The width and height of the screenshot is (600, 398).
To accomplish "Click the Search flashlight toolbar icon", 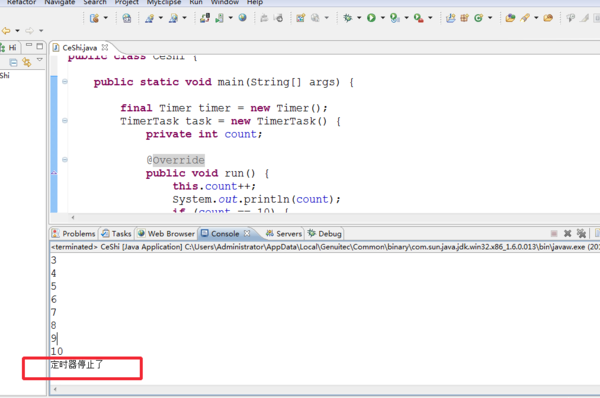I will coord(525,18).
